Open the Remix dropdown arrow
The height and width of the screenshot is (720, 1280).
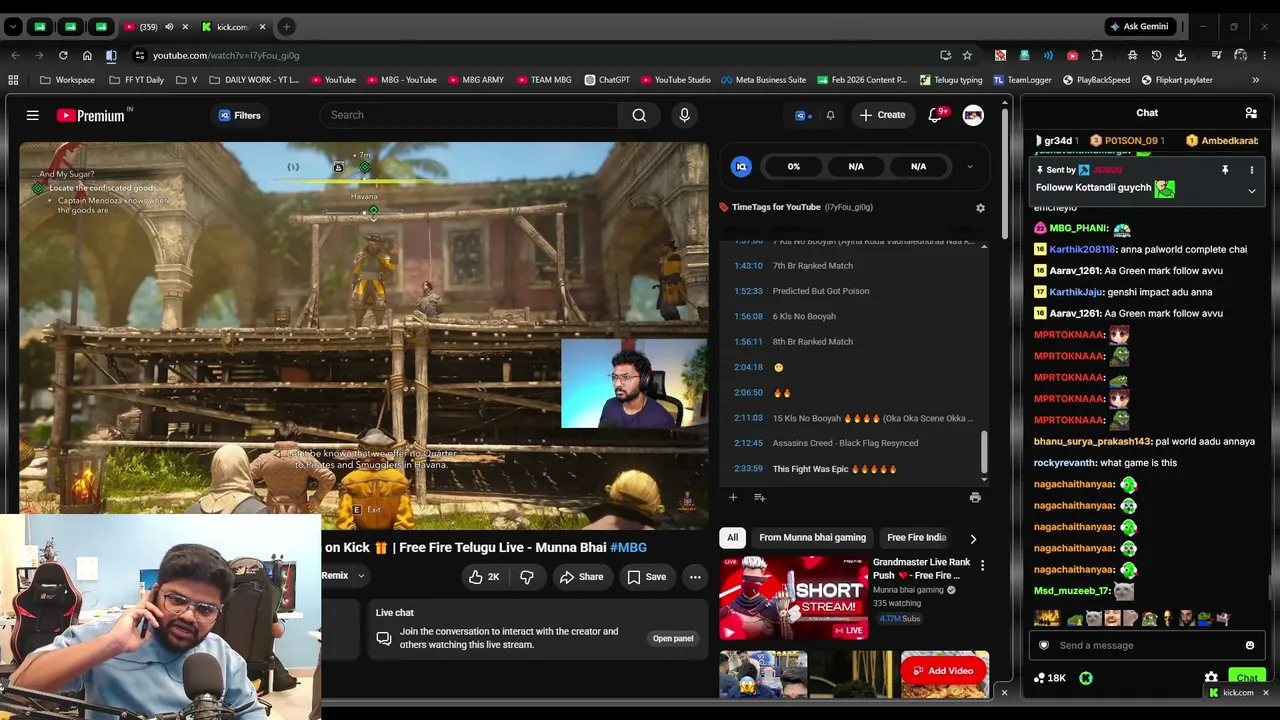(x=361, y=576)
